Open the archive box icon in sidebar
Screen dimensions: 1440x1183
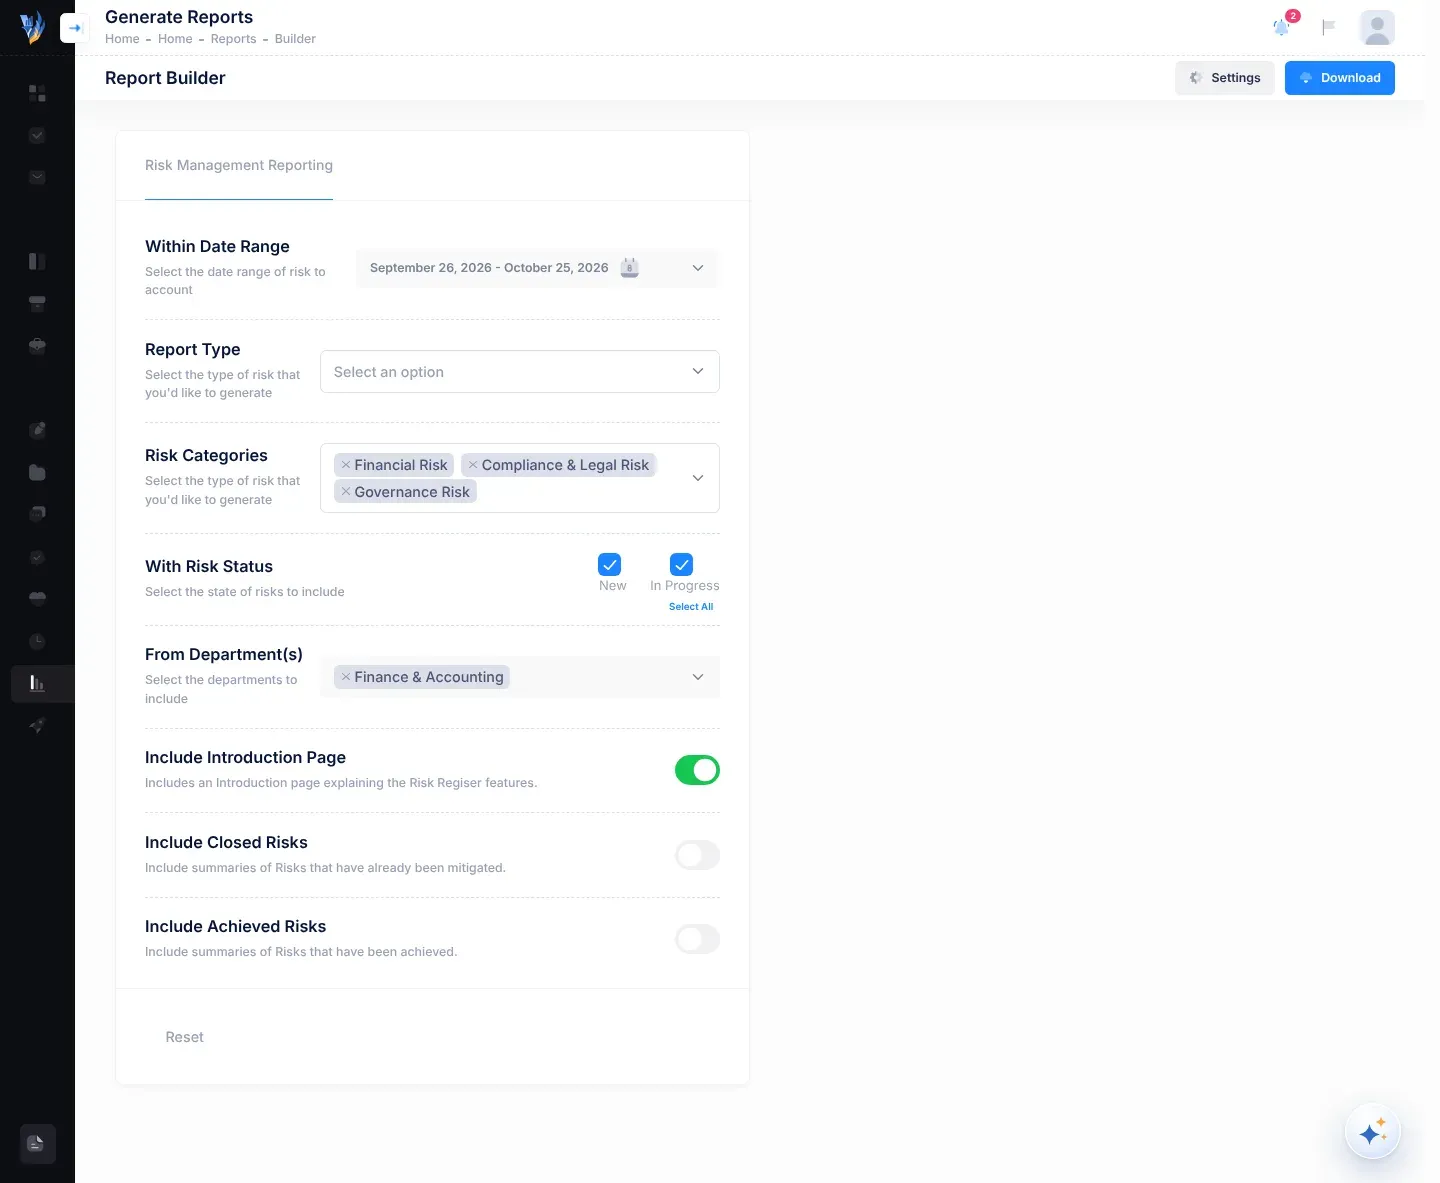(x=37, y=304)
